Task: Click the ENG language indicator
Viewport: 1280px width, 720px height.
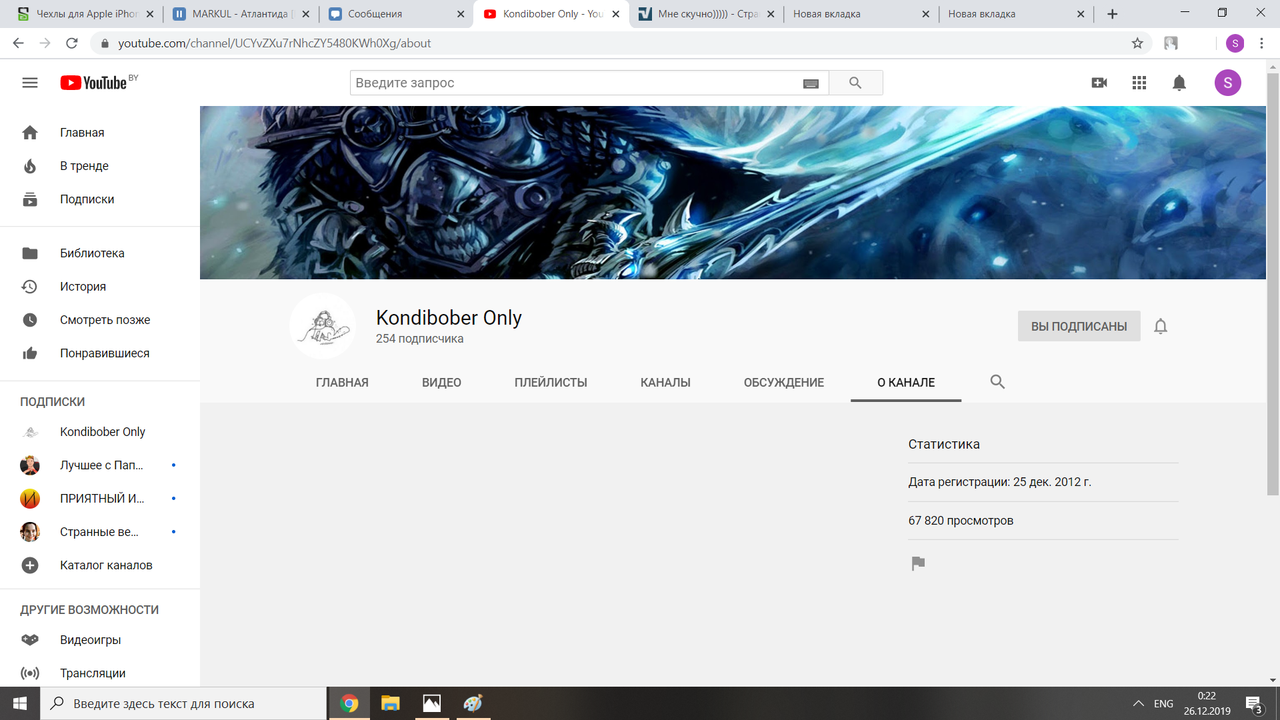Action: click(1163, 704)
